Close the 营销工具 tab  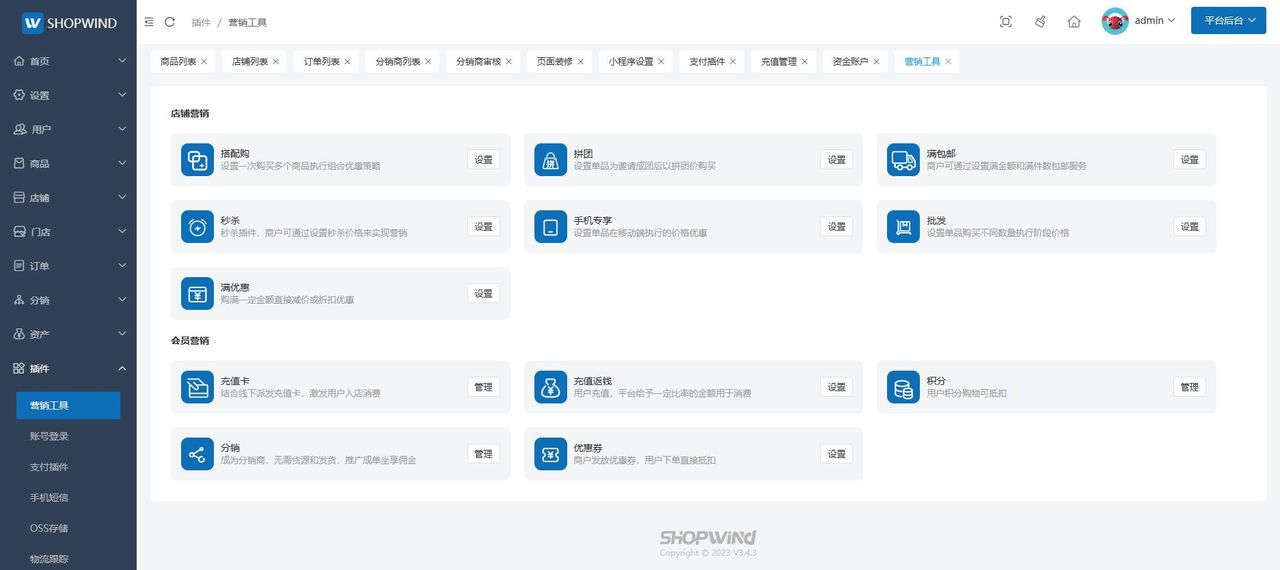click(948, 61)
